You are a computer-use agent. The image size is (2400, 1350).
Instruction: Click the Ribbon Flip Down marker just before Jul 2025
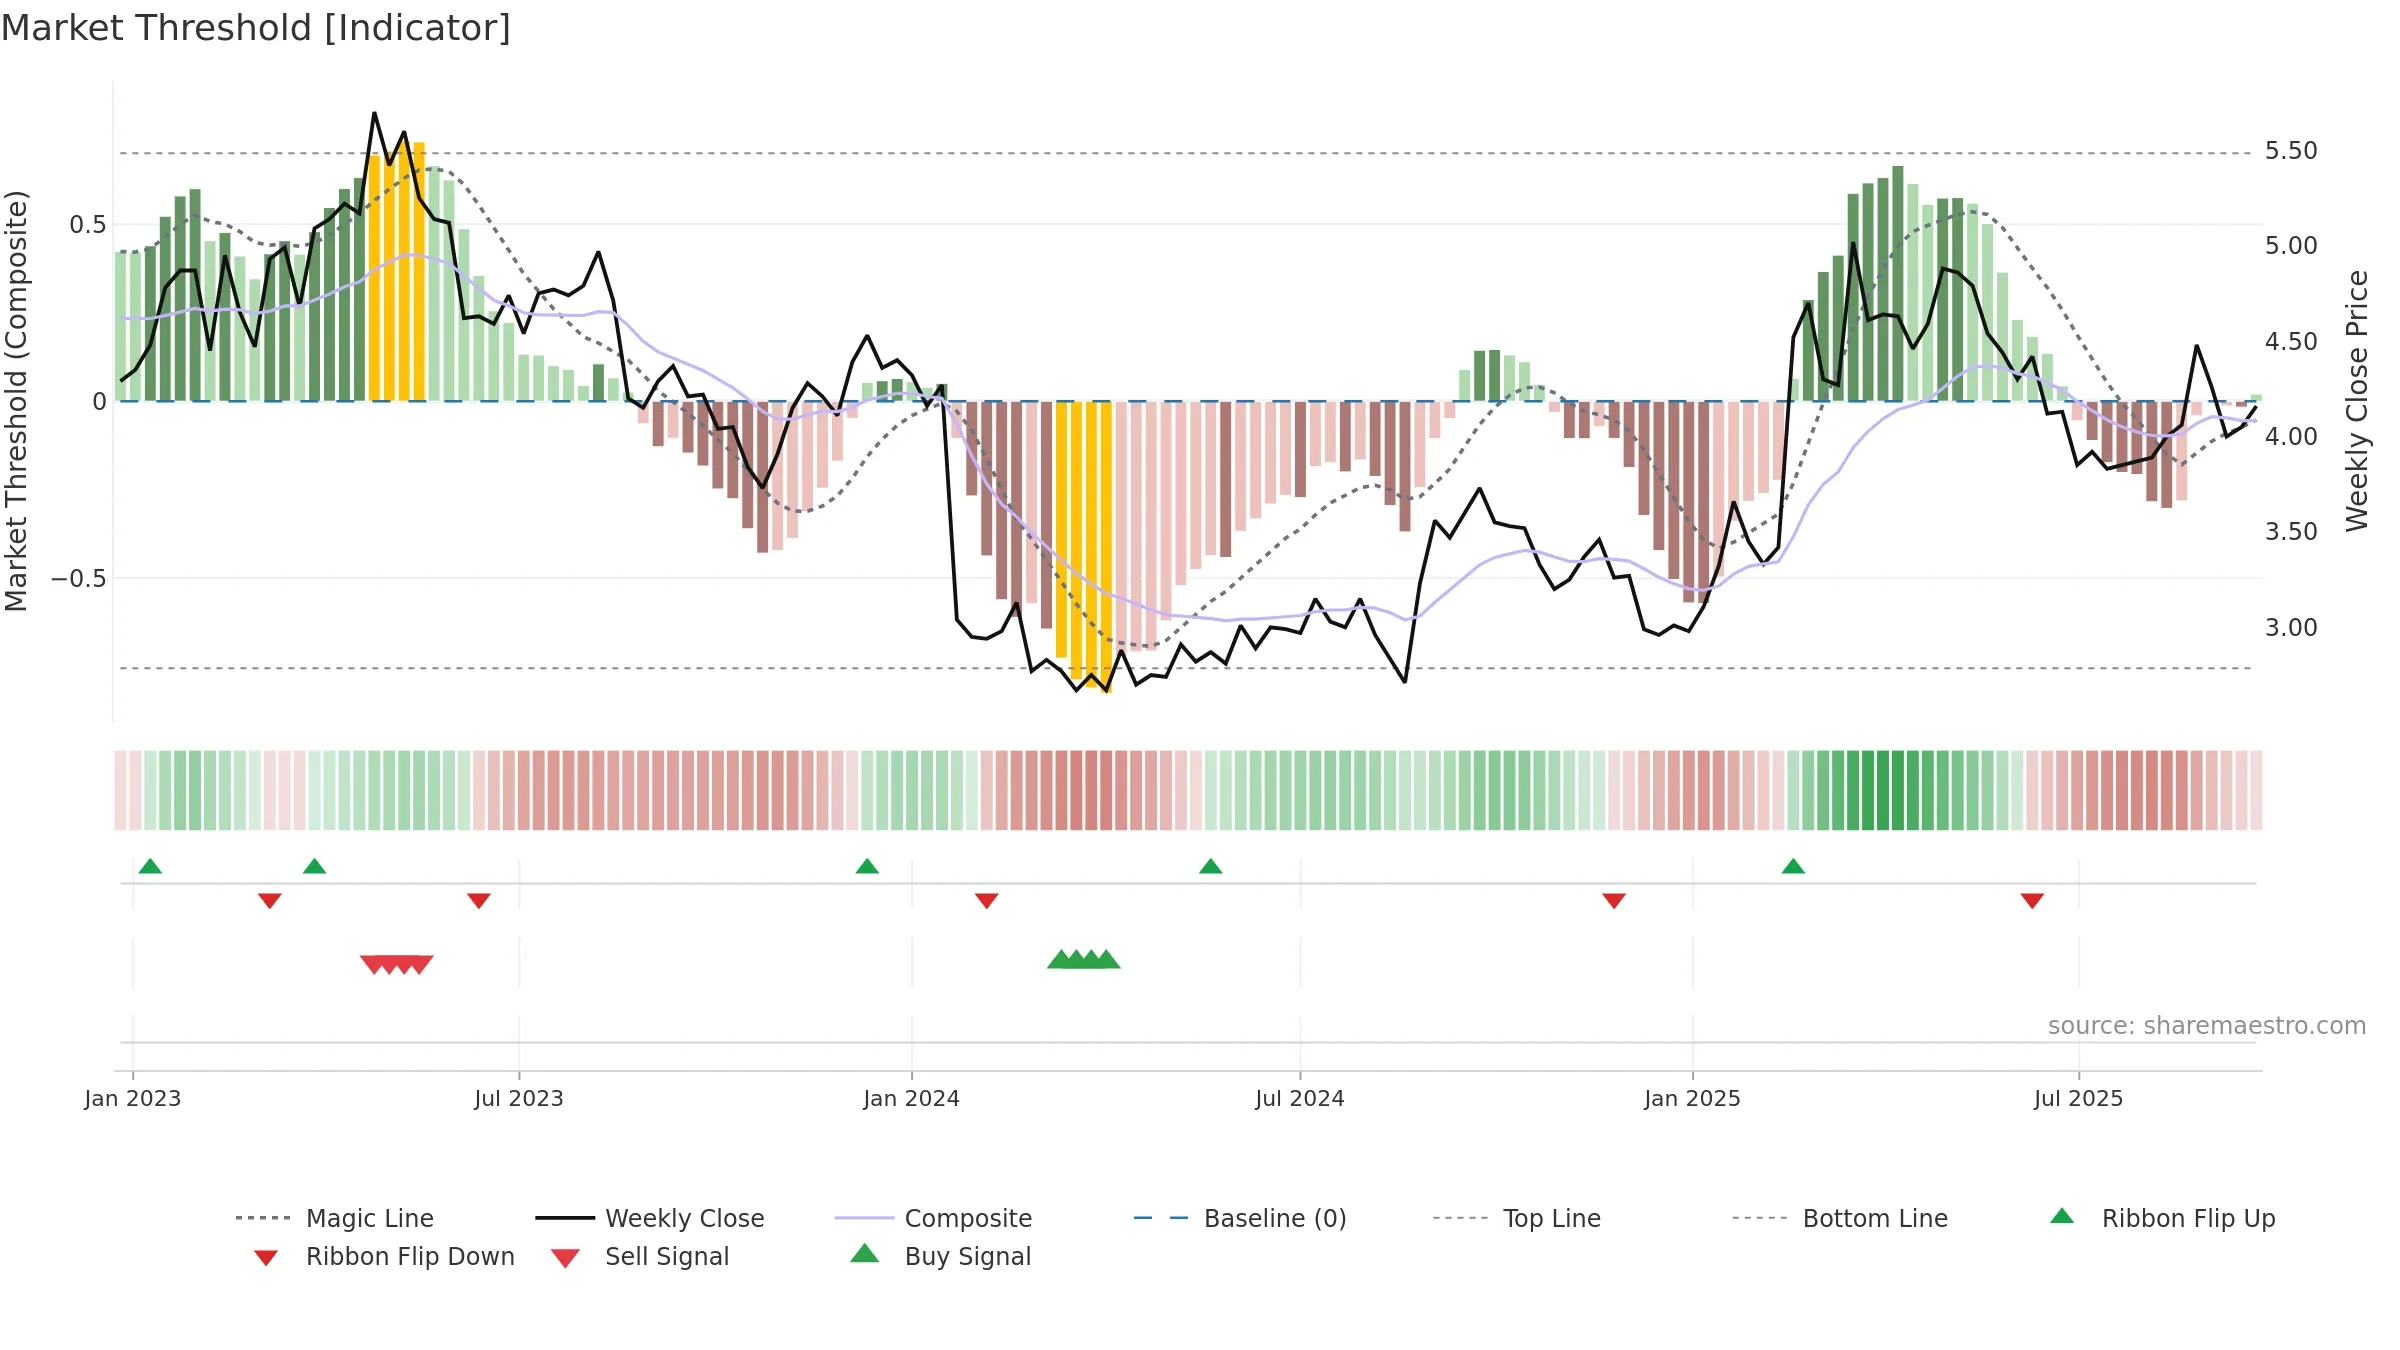(2032, 901)
